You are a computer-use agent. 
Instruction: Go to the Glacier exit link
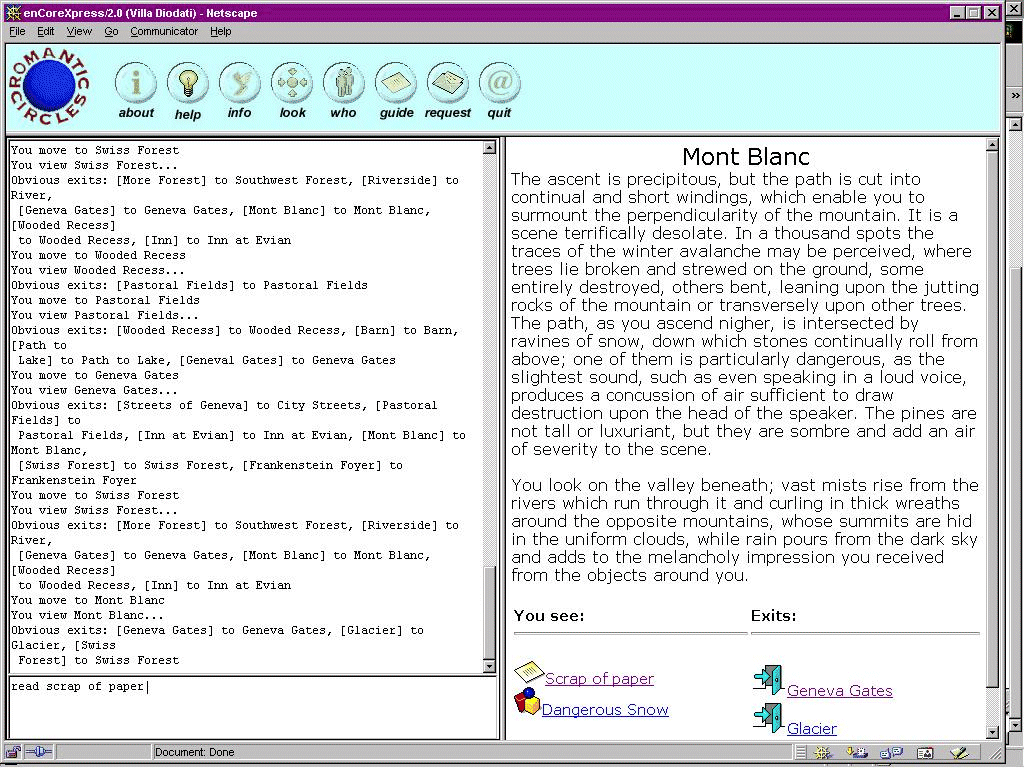[x=811, y=729]
